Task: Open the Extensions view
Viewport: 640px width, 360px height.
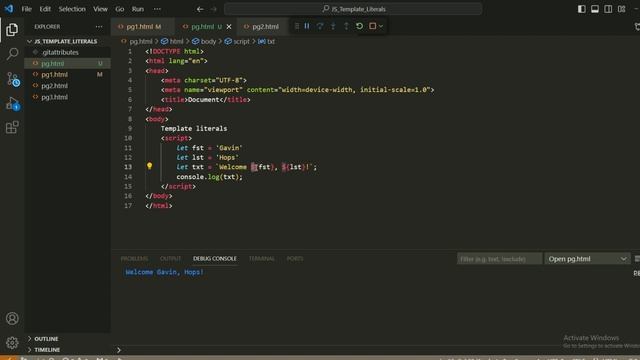Action: coord(12,127)
